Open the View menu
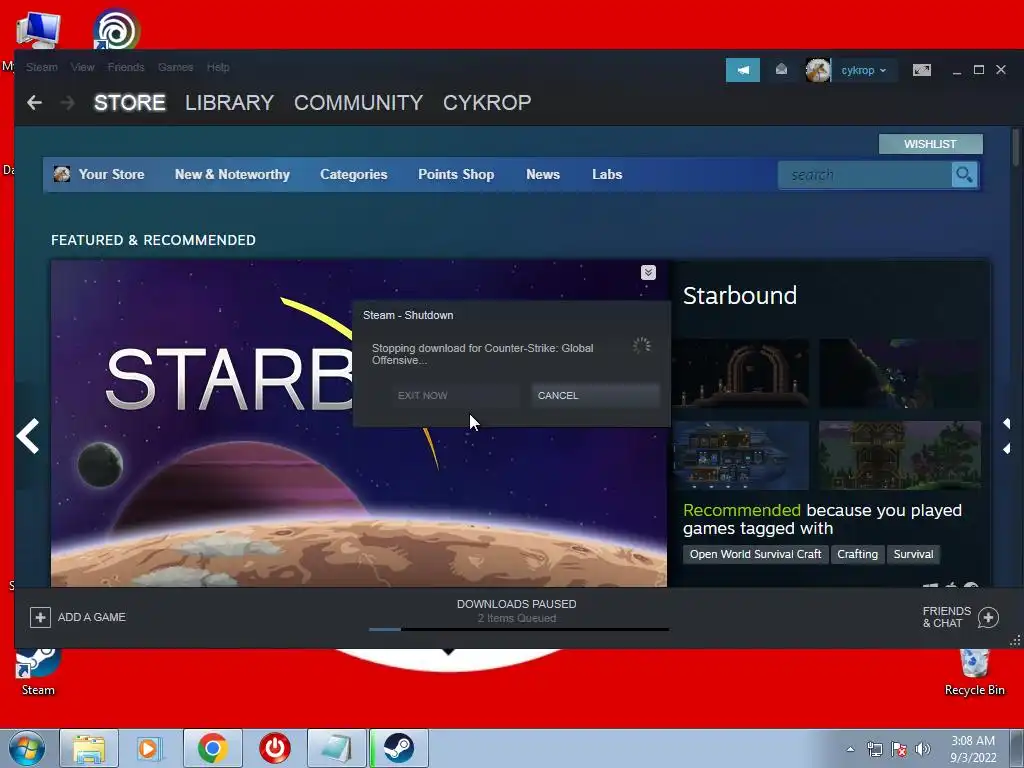 82,67
